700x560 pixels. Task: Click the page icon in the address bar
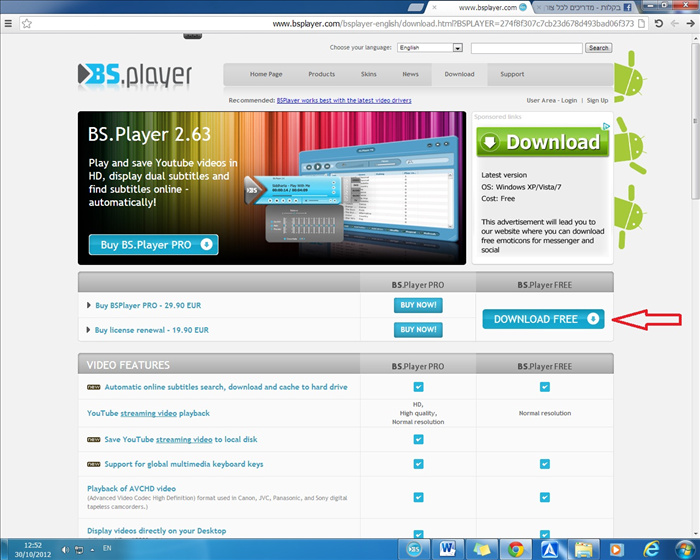tap(642, 23)
